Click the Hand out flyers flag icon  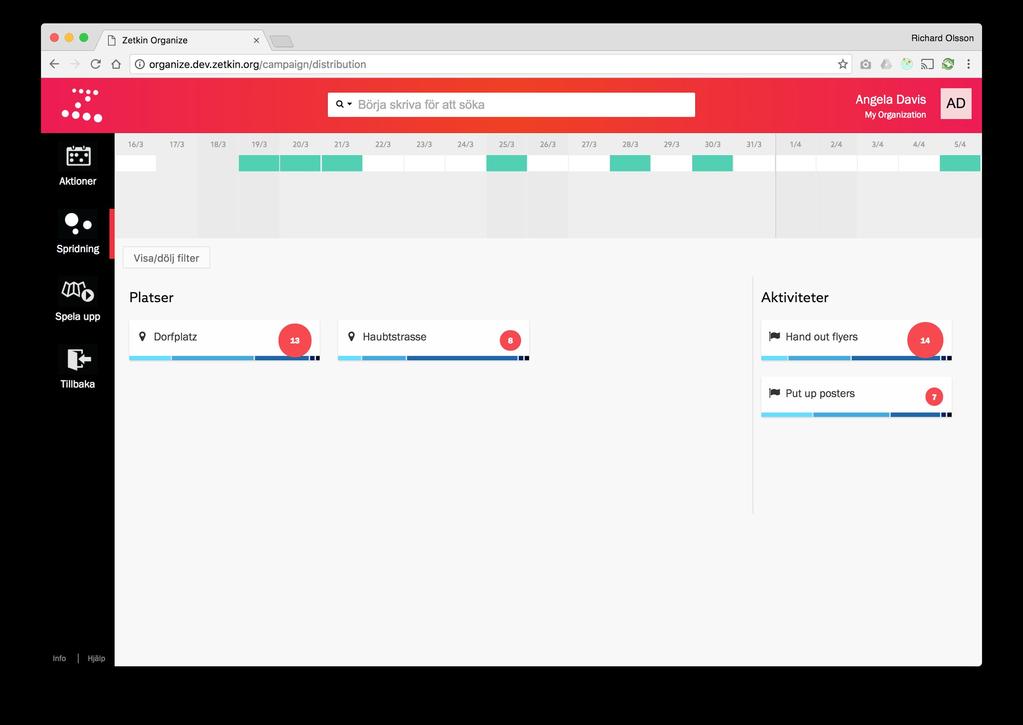click(774, 337)
